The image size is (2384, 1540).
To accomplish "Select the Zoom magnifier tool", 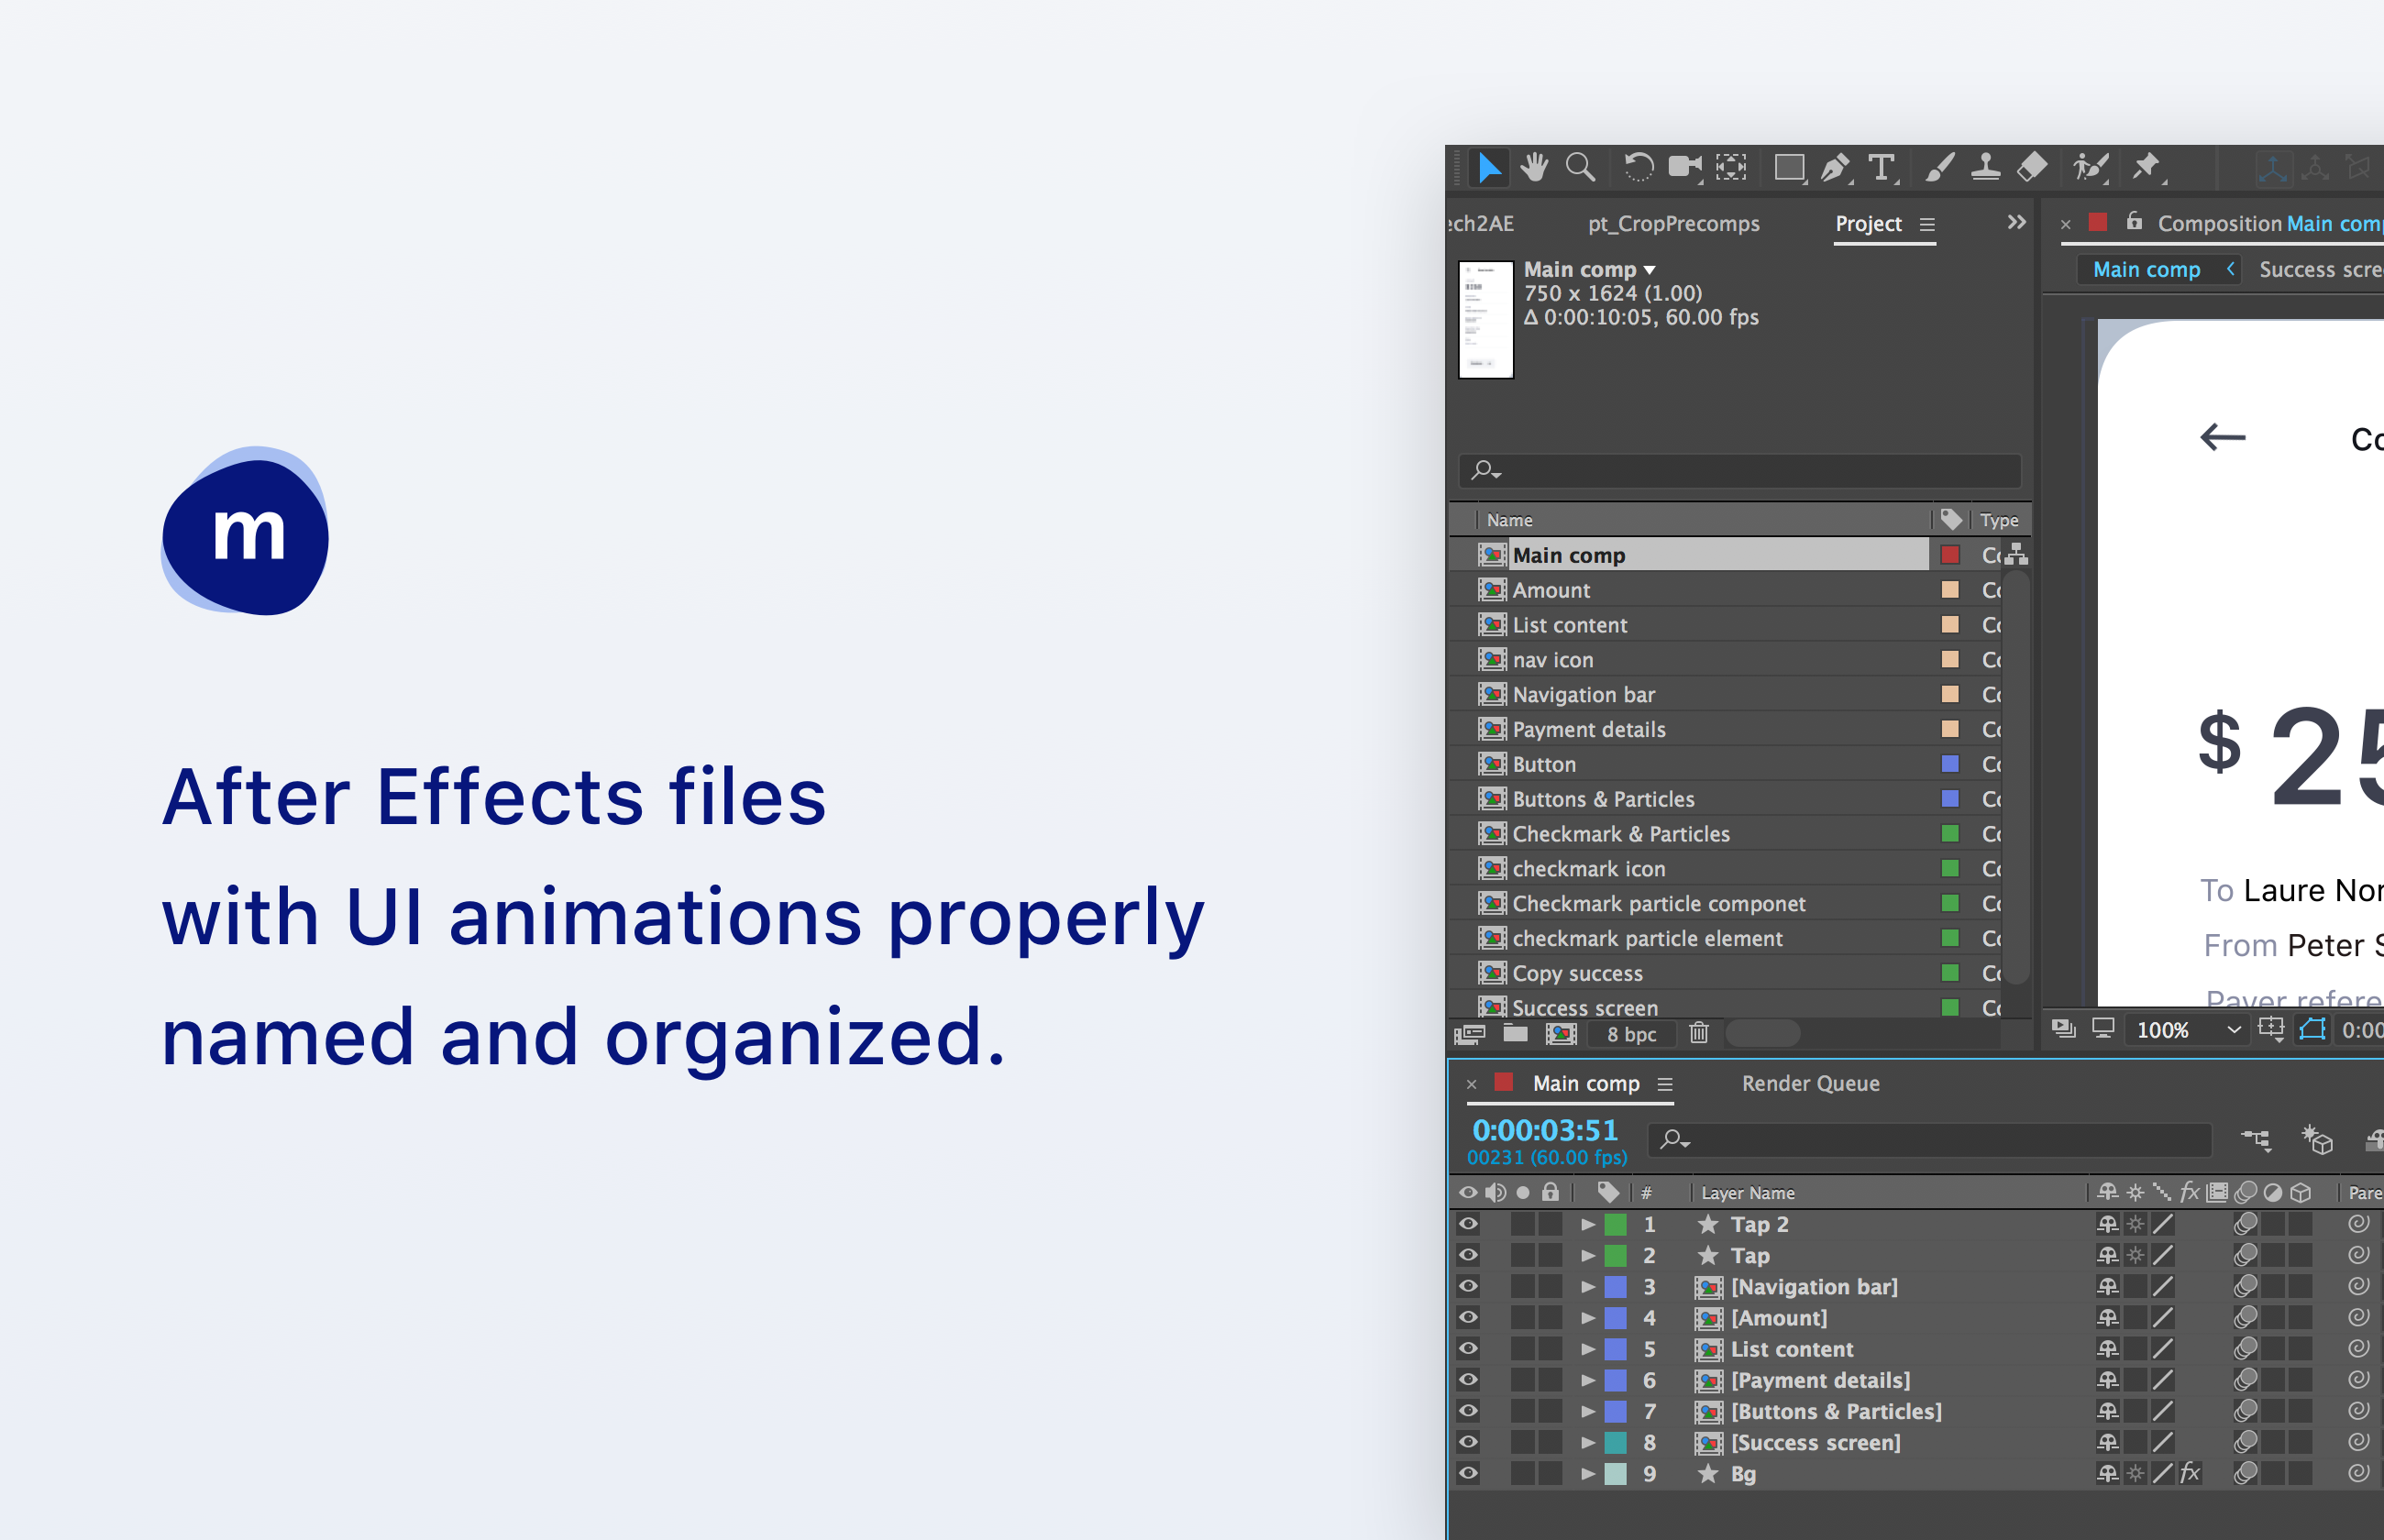I will coord(1580,167).
